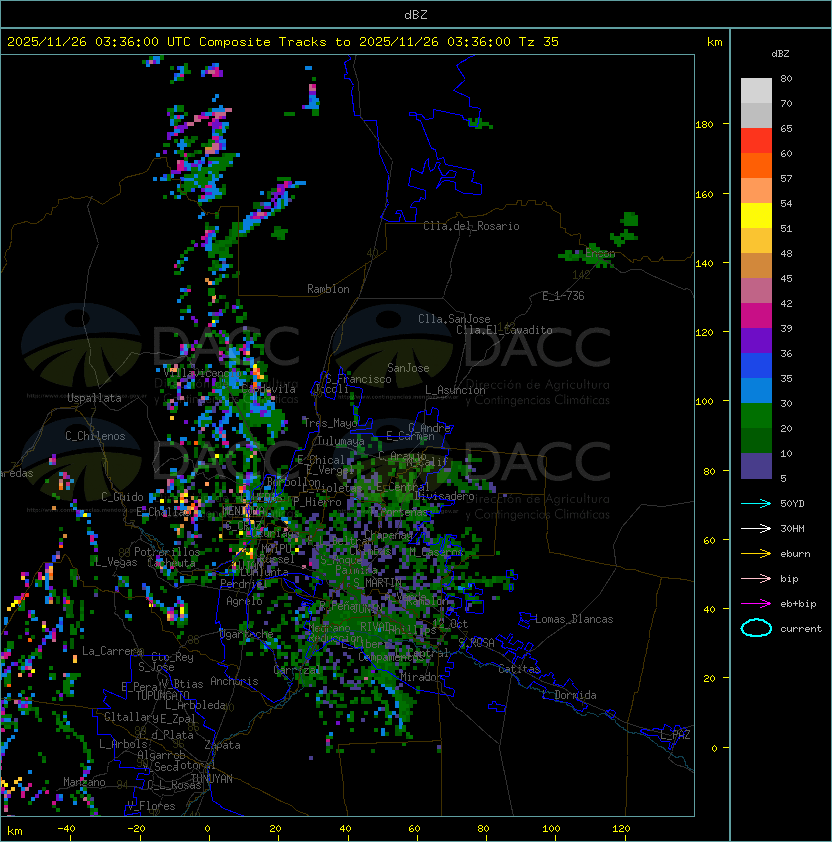Select the slate 5-10 dBZ color band
Viewport: 832px width, 842px height.
tap(756, 466)
